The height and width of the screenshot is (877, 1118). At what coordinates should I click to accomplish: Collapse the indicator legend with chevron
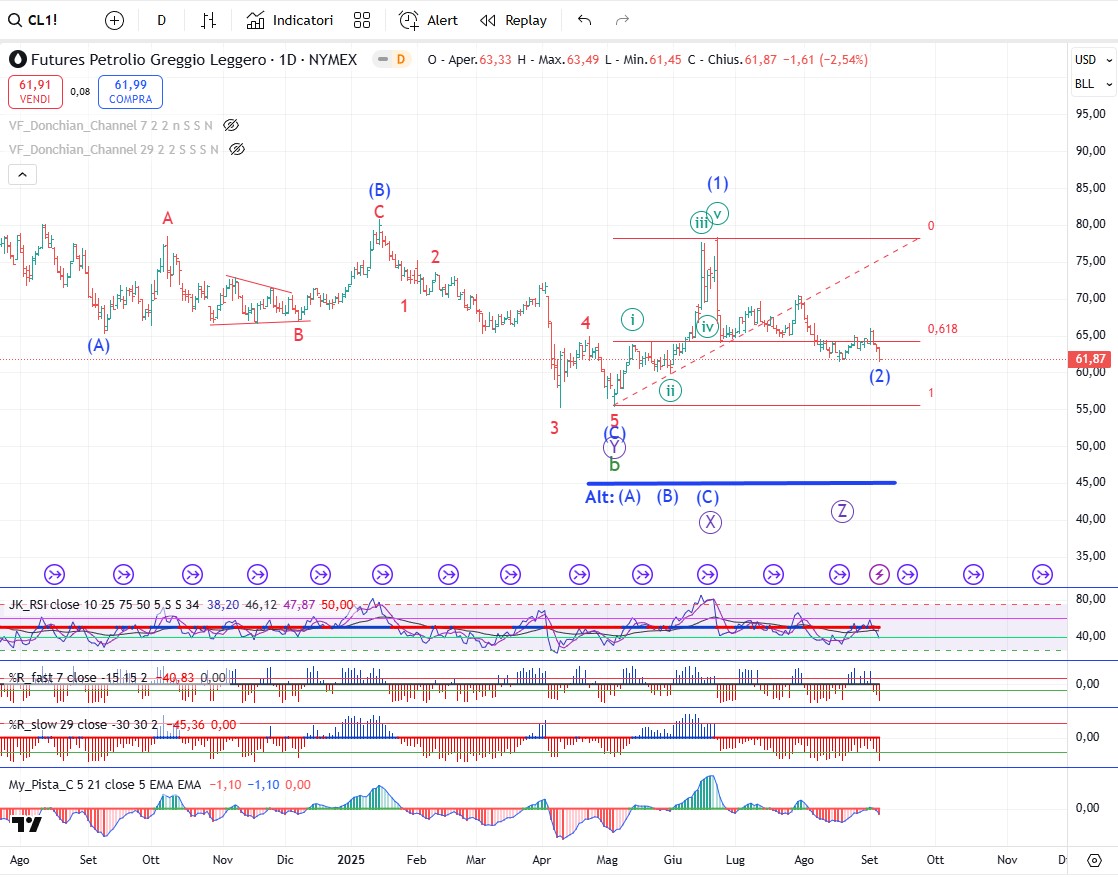[x=23, y=174]
